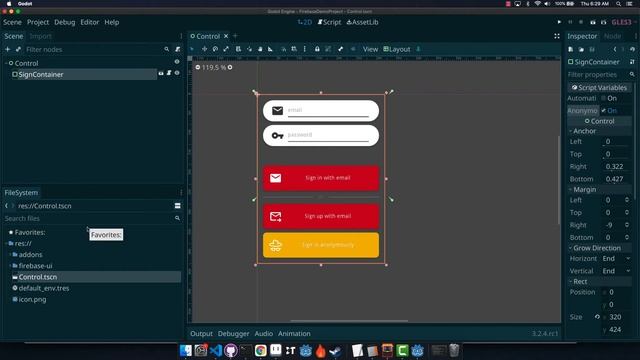Open the Scene menu
Screen dimensions: 640x360
pos(12,22)
